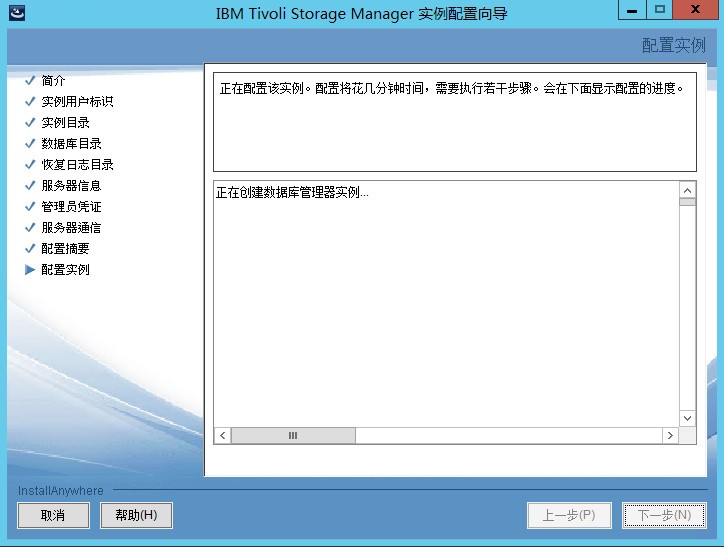Click the checkmark beside 服务器通信
This screenshot has height=547, width=724.
pyautogui.click(x=30, y=227)
